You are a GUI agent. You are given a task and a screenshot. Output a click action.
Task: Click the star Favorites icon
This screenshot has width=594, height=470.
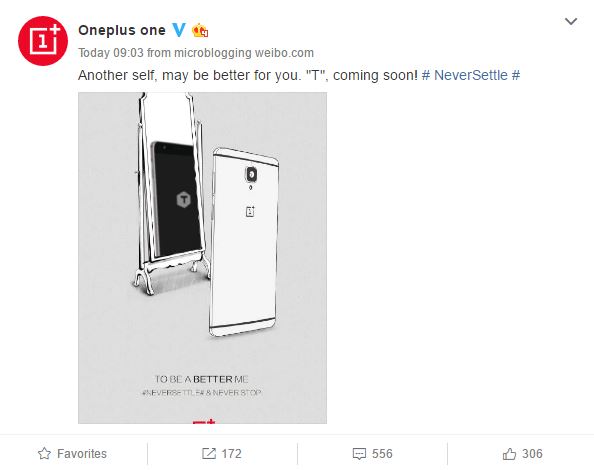44,453
